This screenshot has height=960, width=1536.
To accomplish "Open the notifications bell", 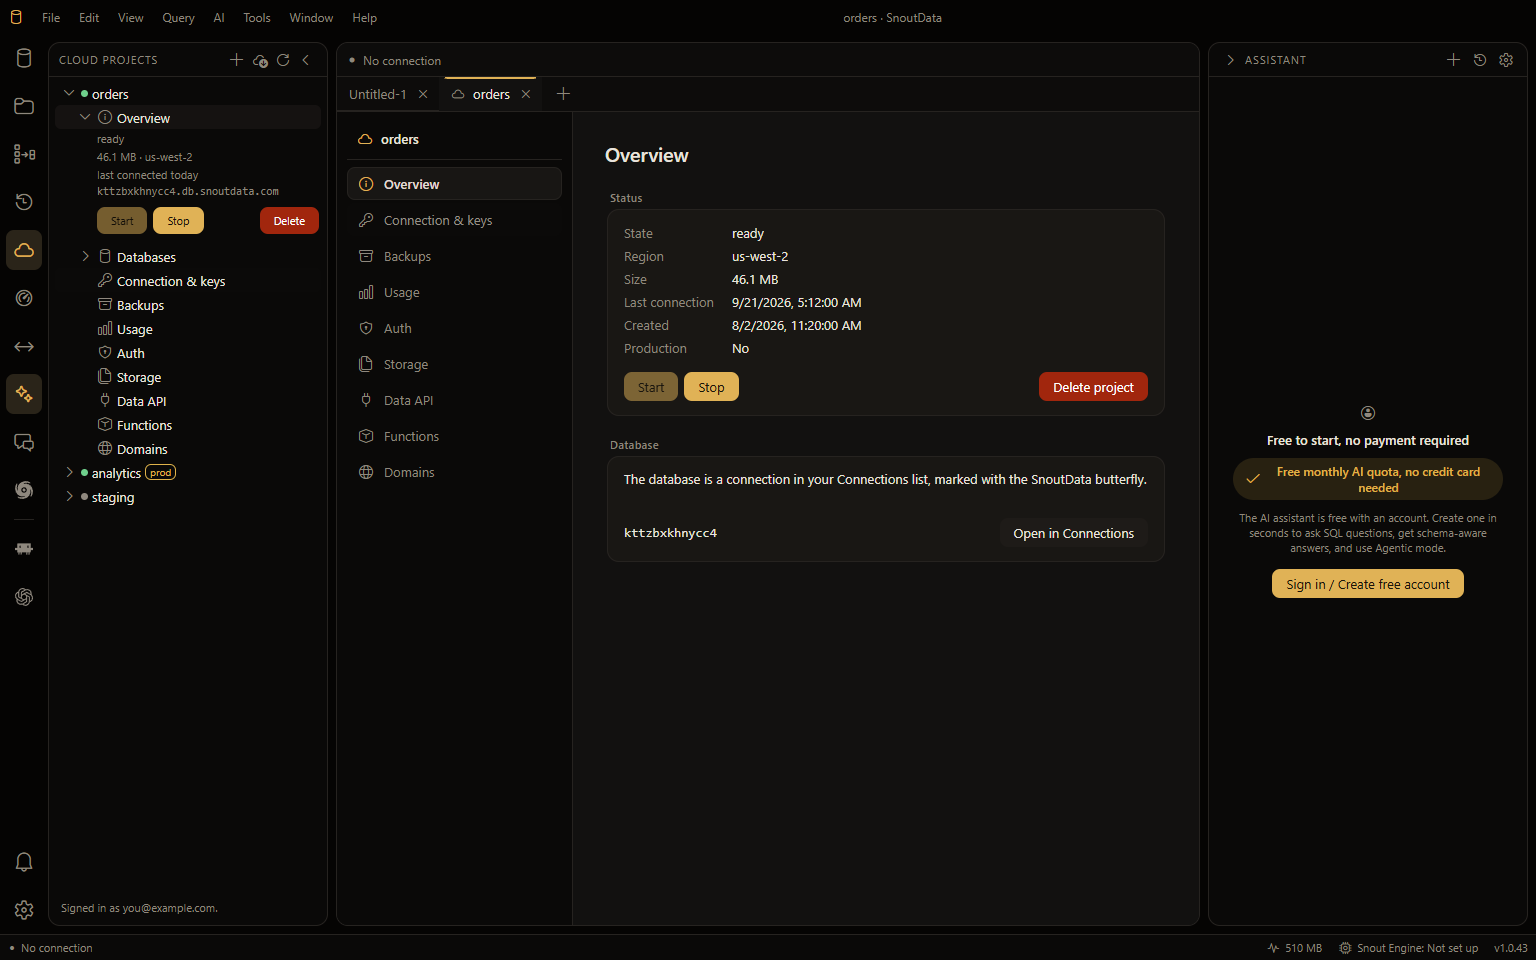I will (x=24, y=862).
